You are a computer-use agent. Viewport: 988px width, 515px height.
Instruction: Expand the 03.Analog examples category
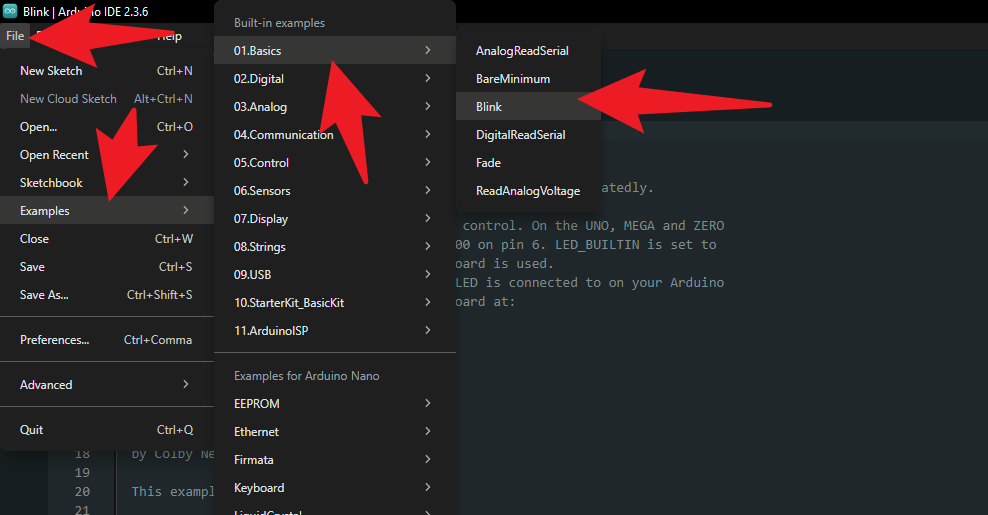pyautogui.click(x=335, y=107)
